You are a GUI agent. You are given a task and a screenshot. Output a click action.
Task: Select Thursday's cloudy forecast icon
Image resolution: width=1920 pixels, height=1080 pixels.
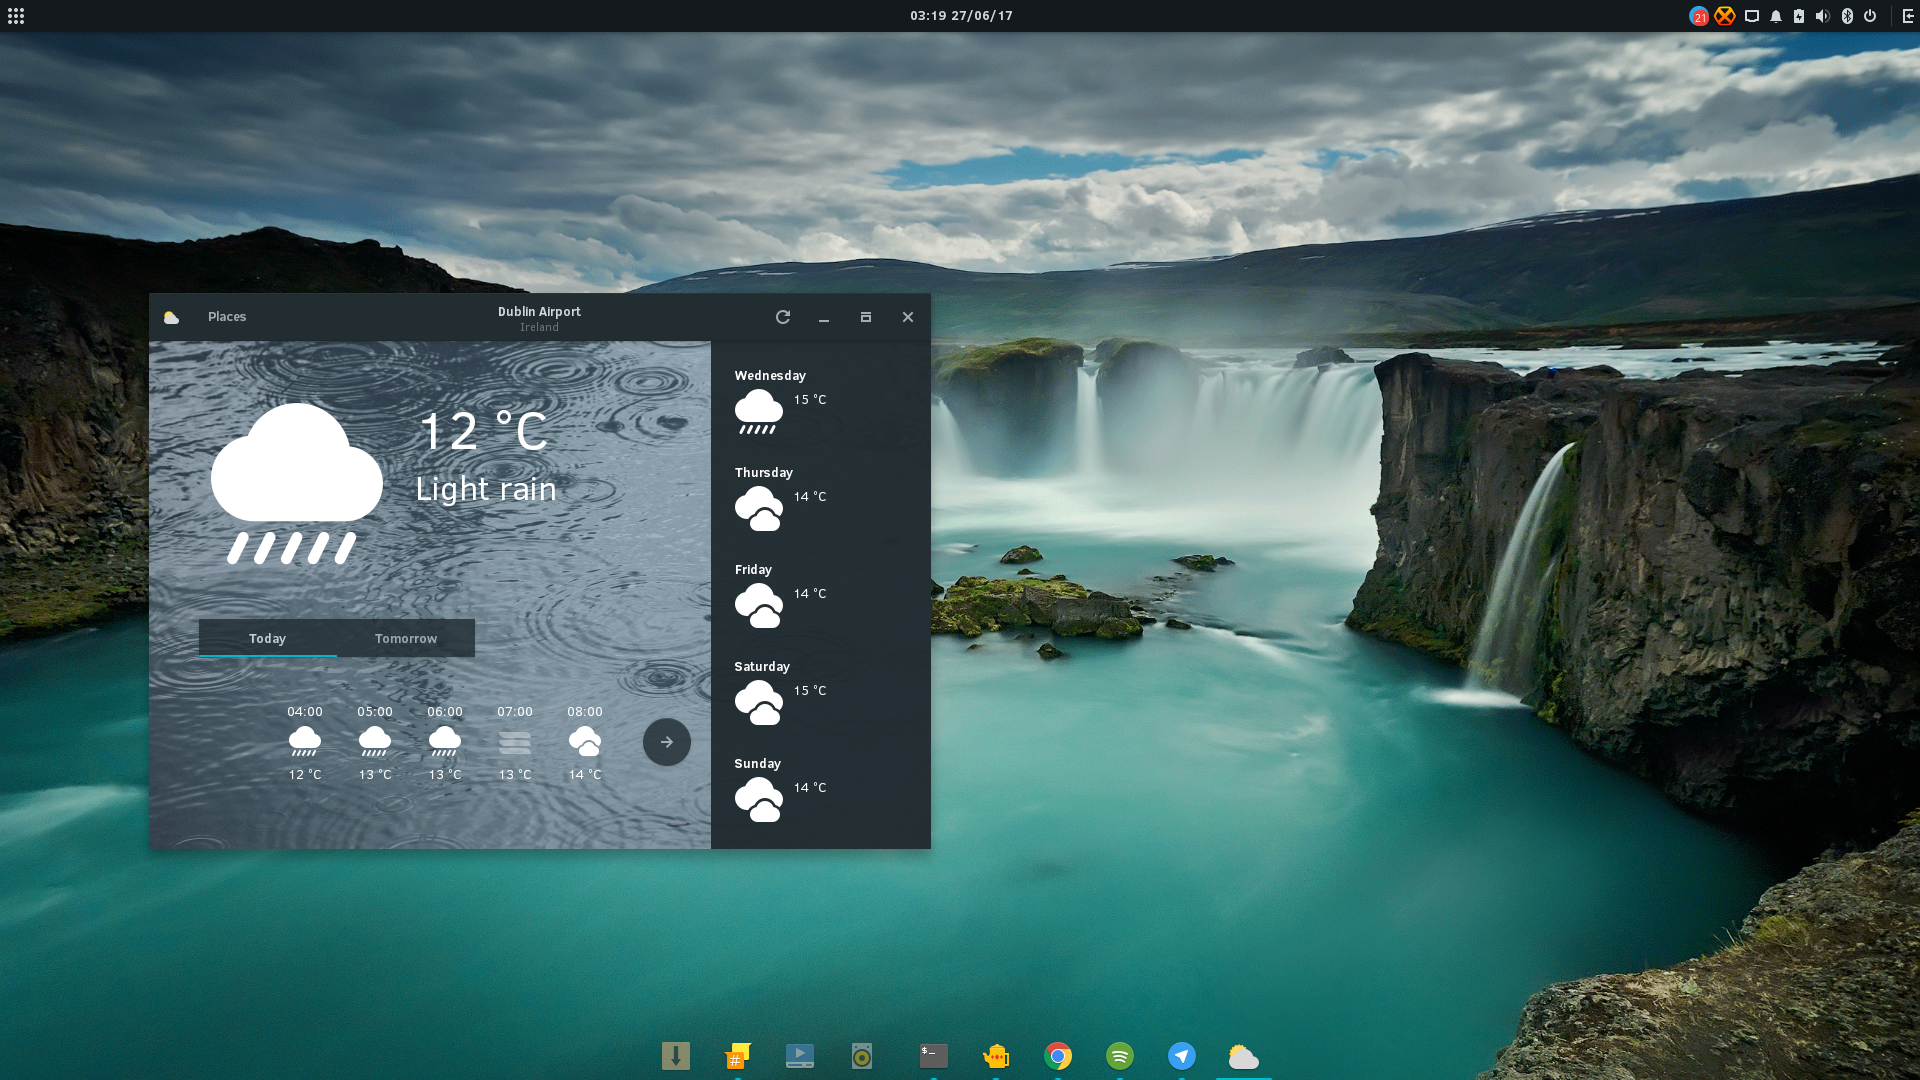pos(759,508)
